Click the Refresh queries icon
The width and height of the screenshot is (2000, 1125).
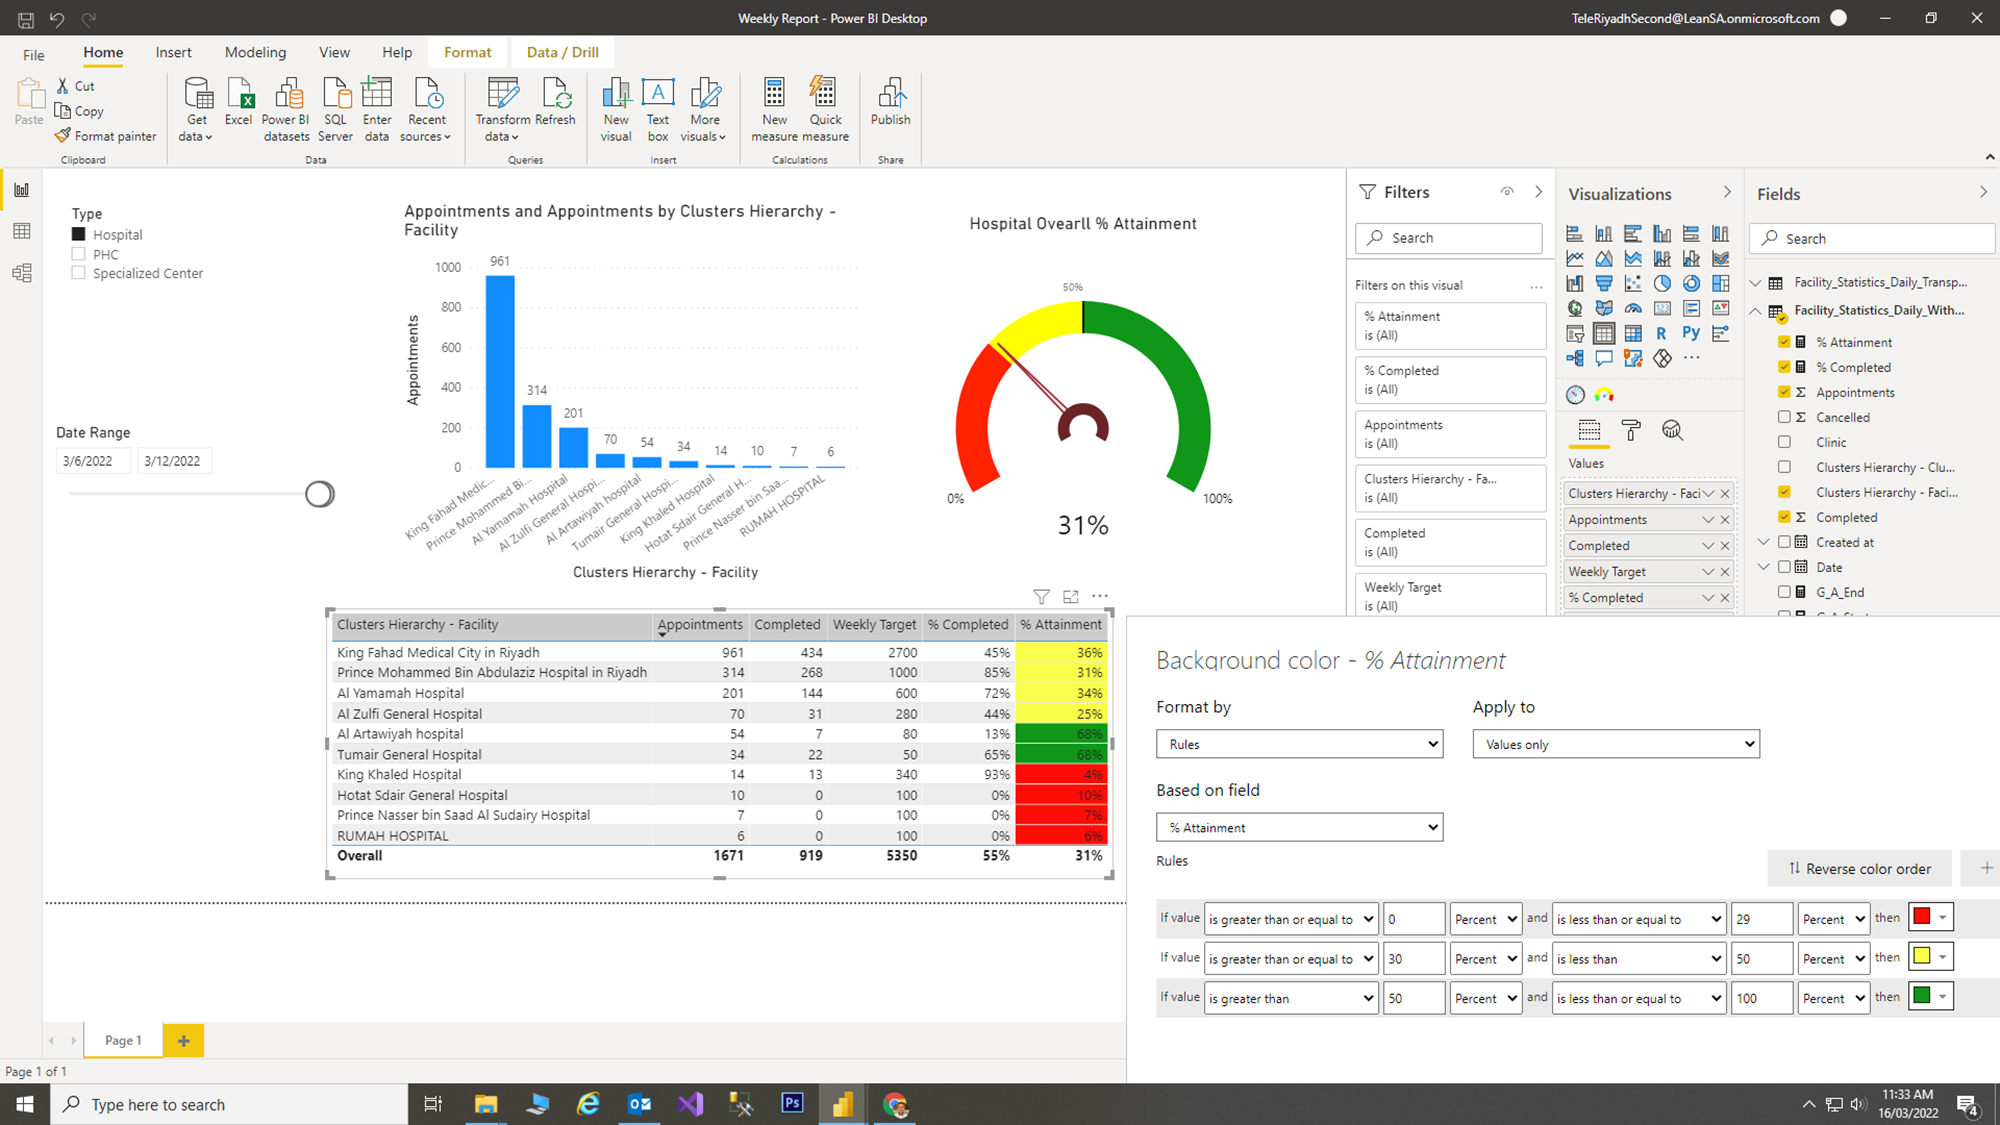555,101
